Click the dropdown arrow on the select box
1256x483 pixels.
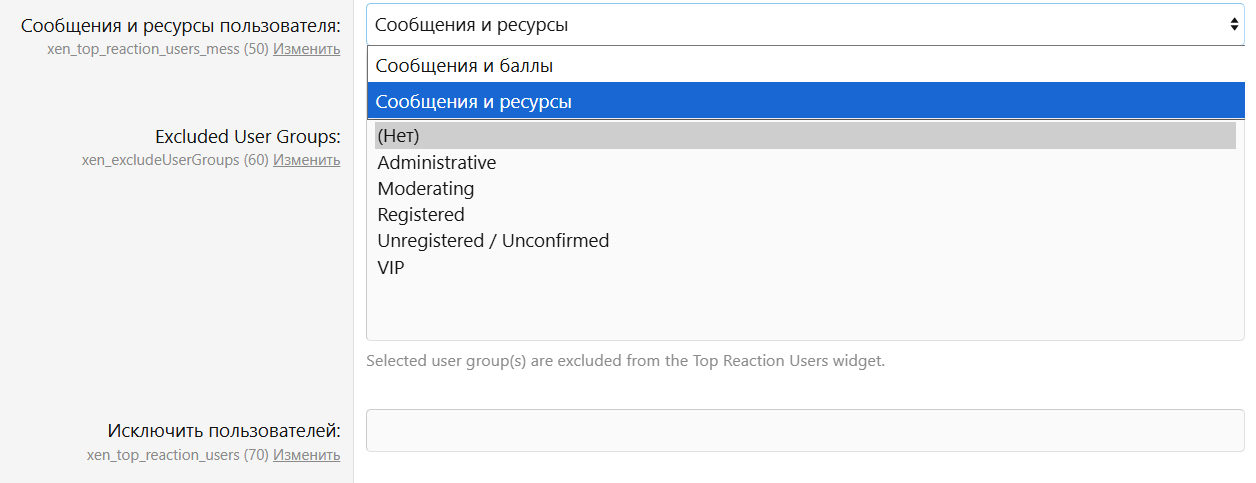click(x=1234, y=25)
